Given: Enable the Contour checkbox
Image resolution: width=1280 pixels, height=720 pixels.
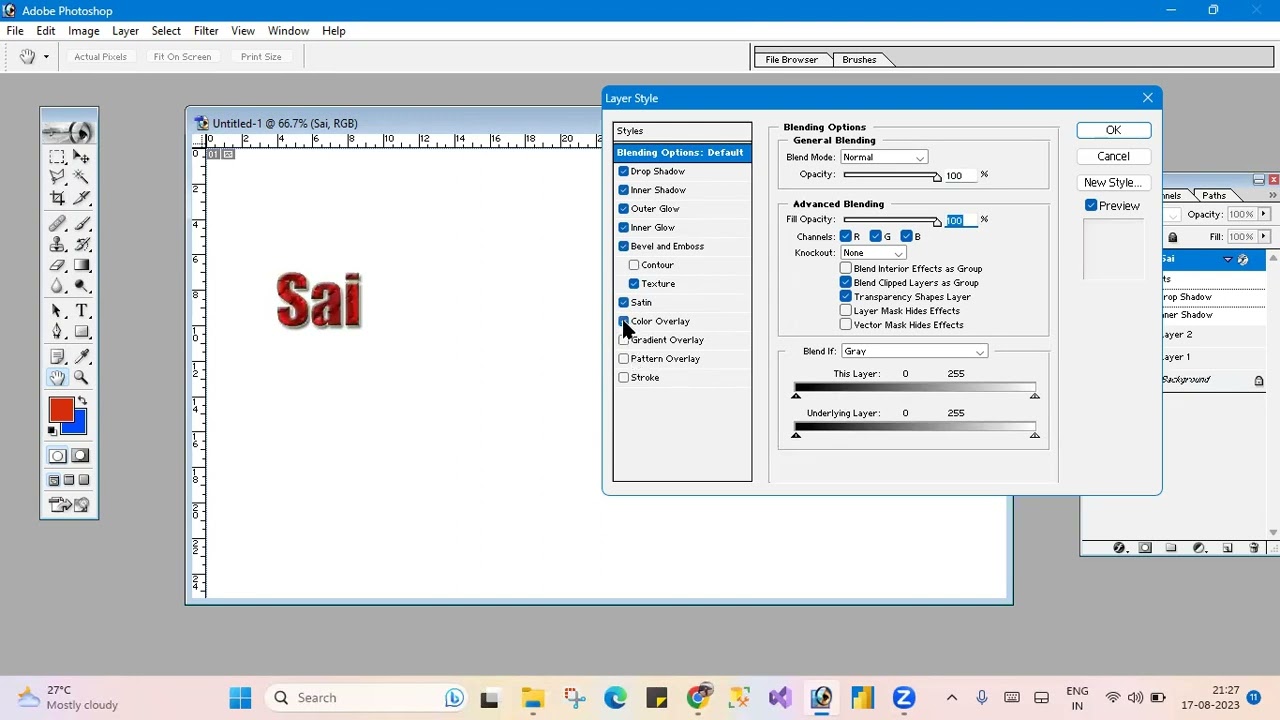Looking at the screenshot, I should pyautogui.click(x=634, y=265).
